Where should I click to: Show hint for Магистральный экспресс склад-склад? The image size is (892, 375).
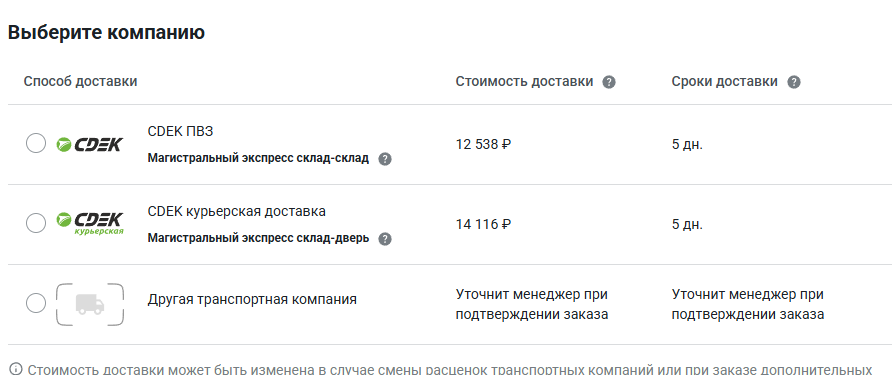(385, 159)
